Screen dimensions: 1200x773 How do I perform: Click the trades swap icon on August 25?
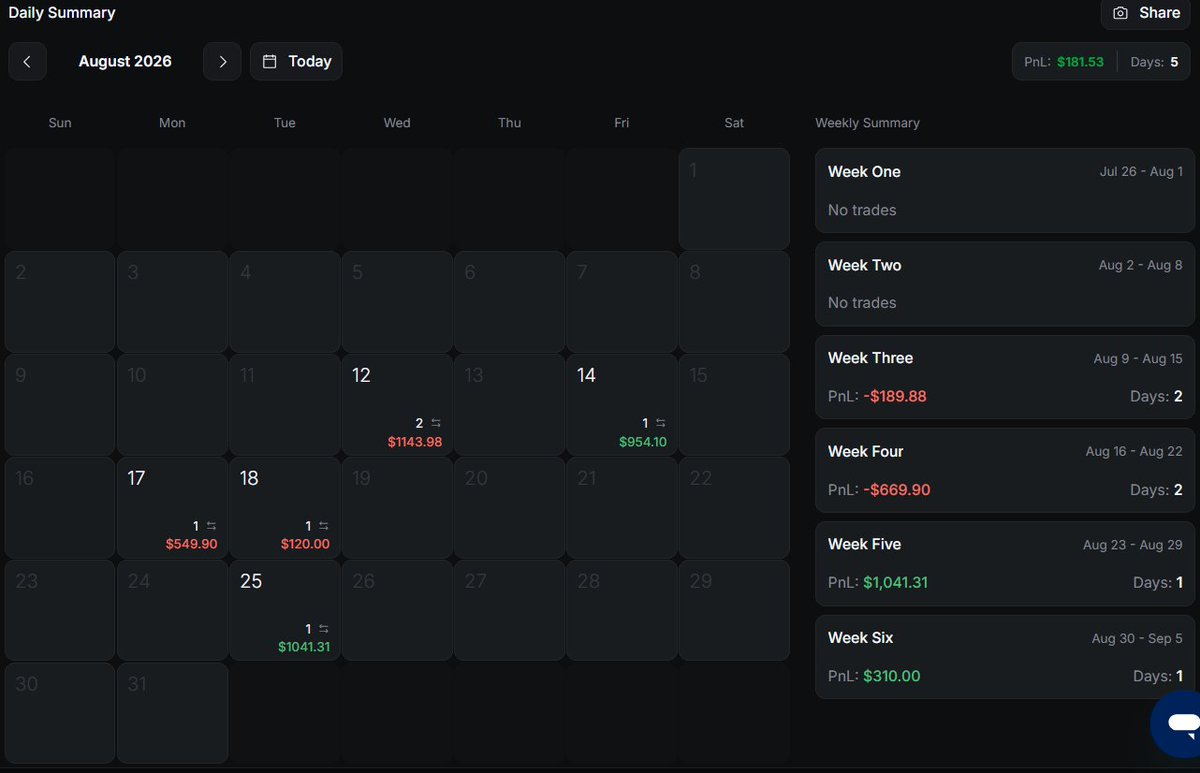[x=323, y=629]
